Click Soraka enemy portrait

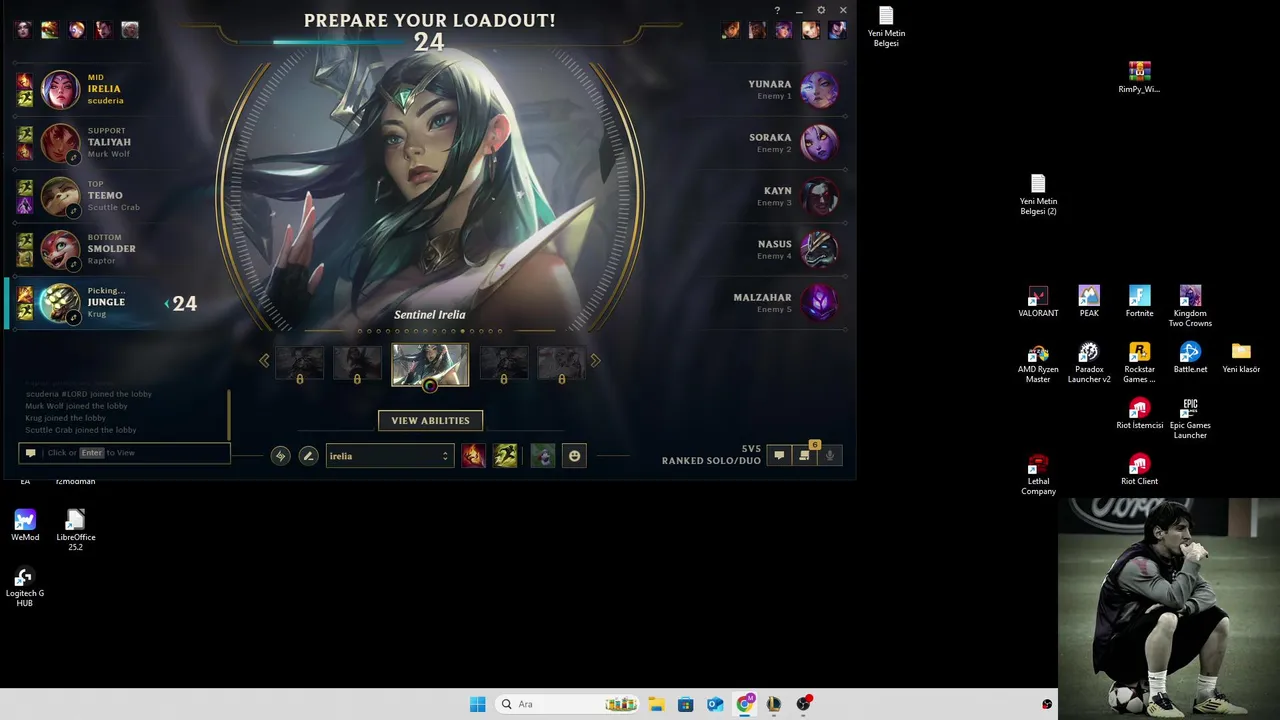(820, 143)
